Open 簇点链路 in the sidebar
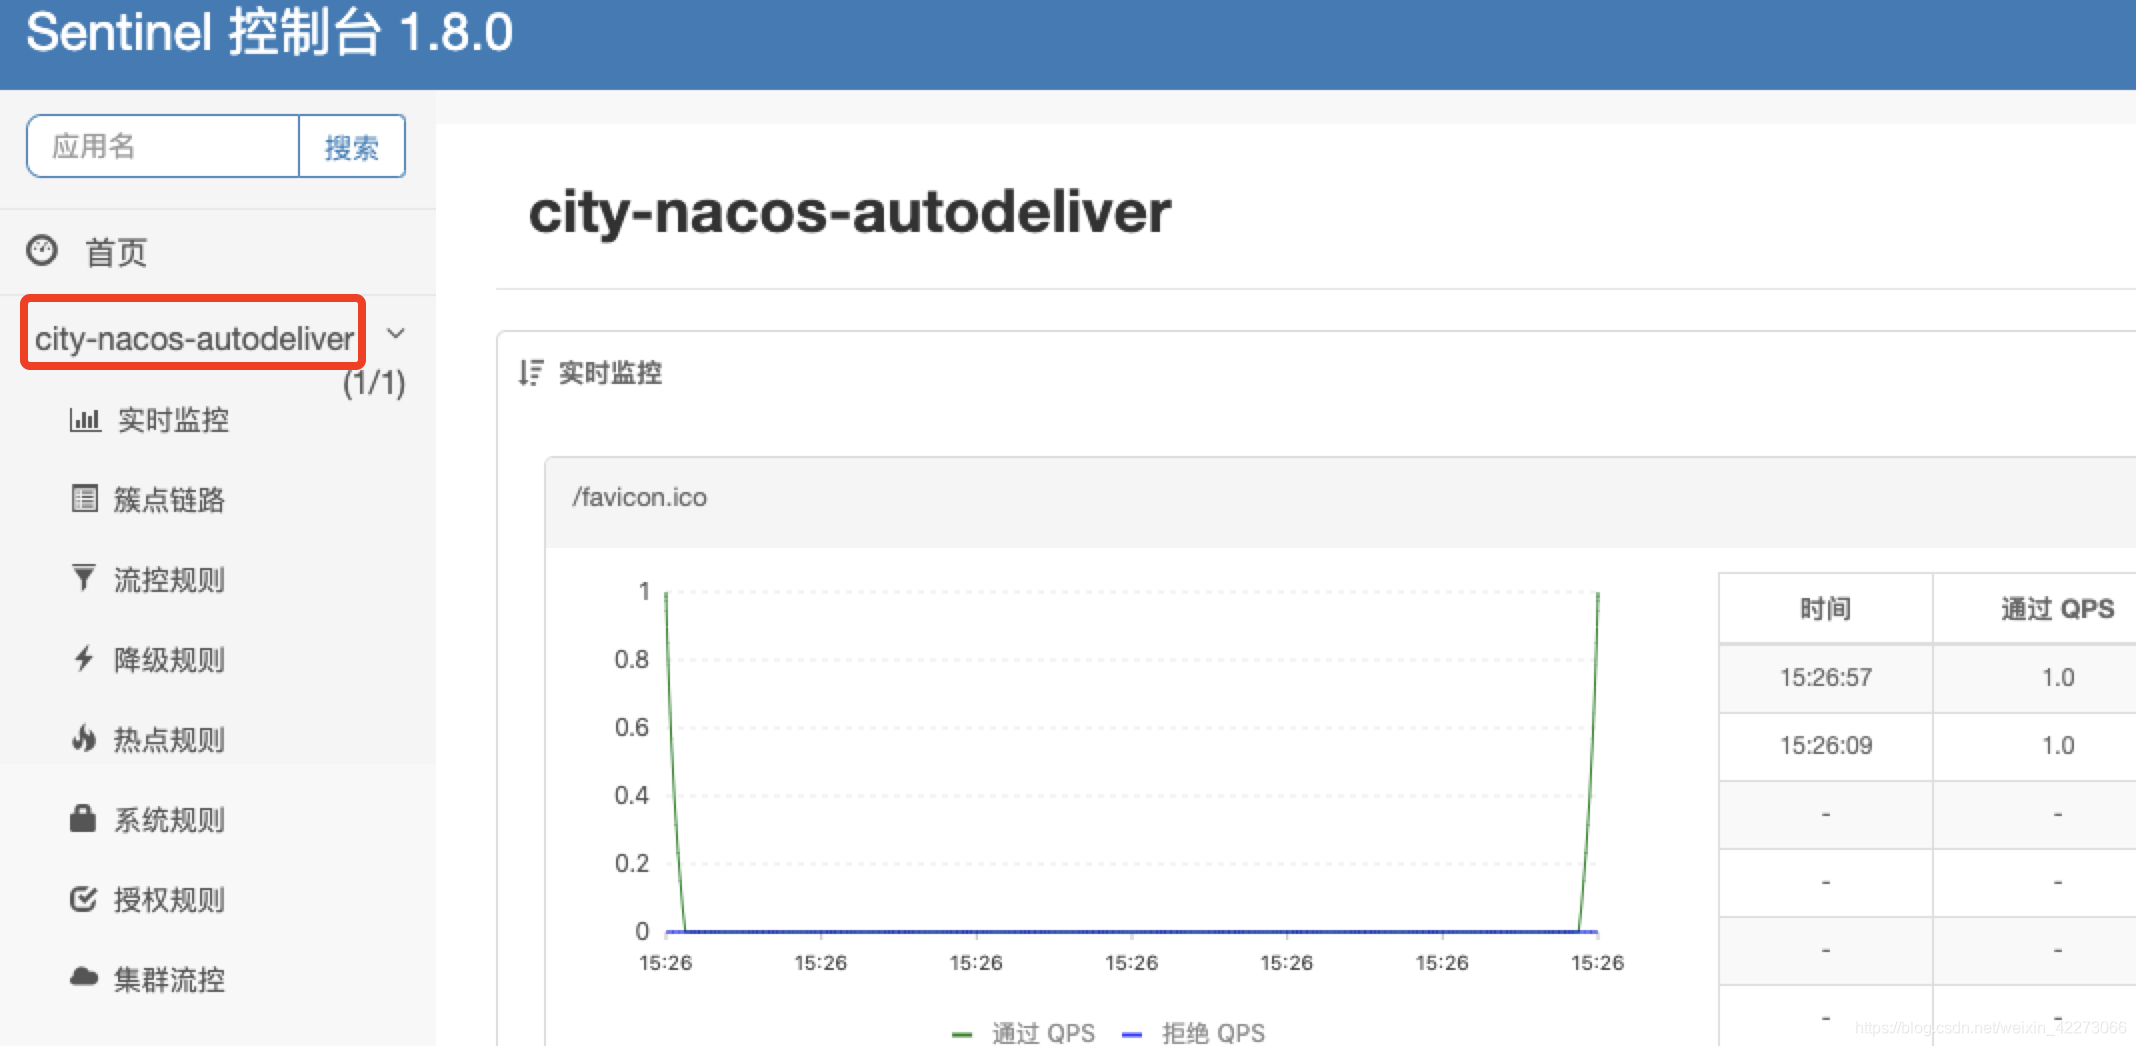Image resolution: width=2136 pixels, height=1046 pixels. coord(169,499)
